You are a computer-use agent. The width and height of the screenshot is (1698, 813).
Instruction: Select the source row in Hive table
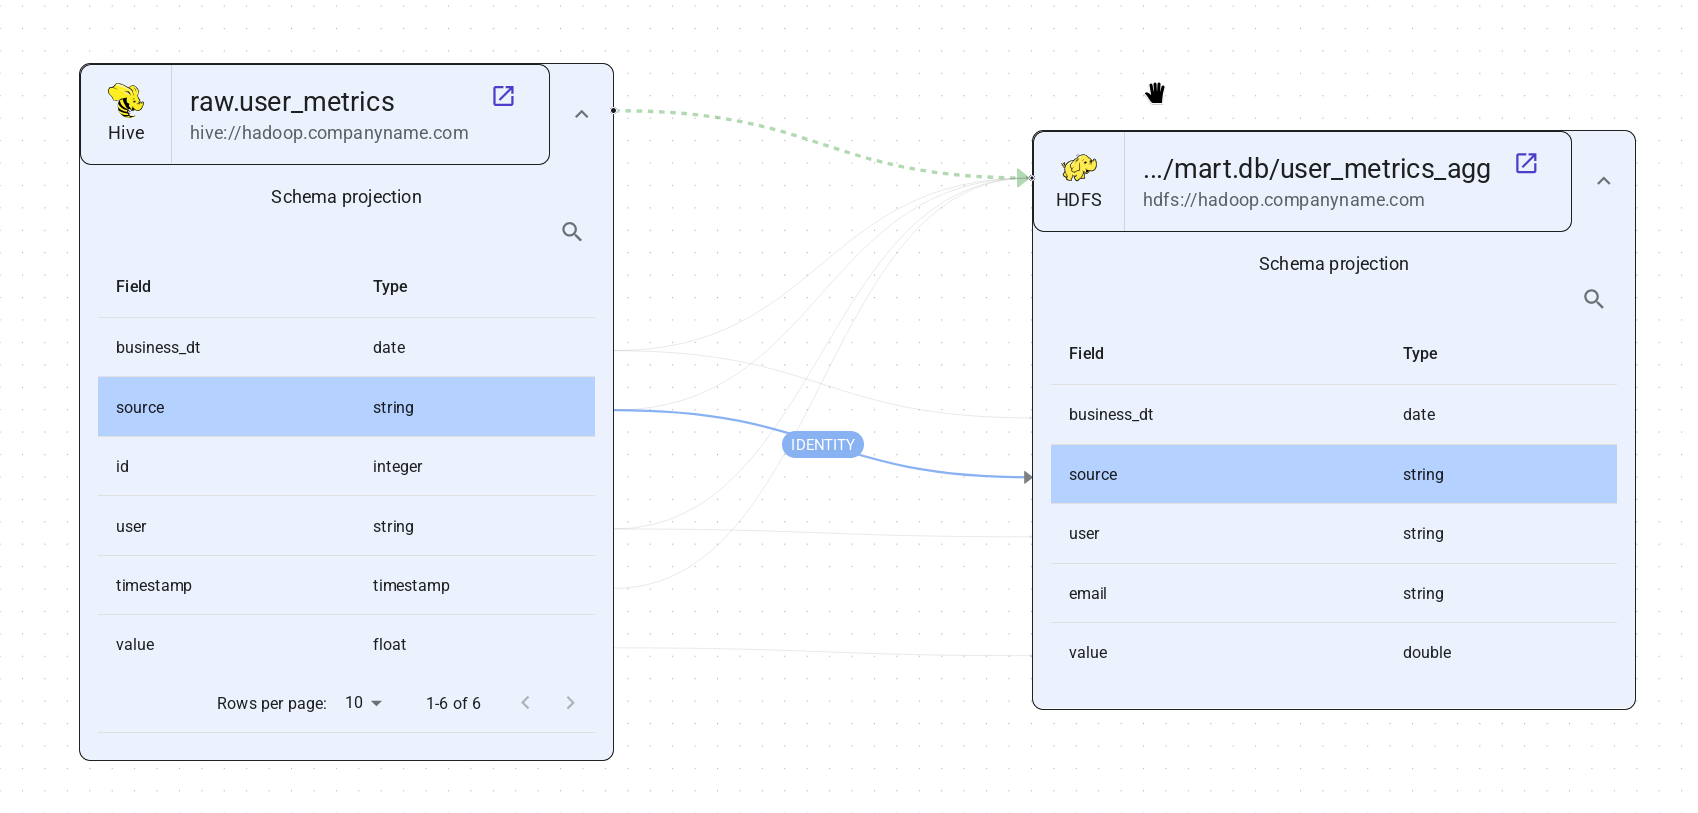coord(346,407)
